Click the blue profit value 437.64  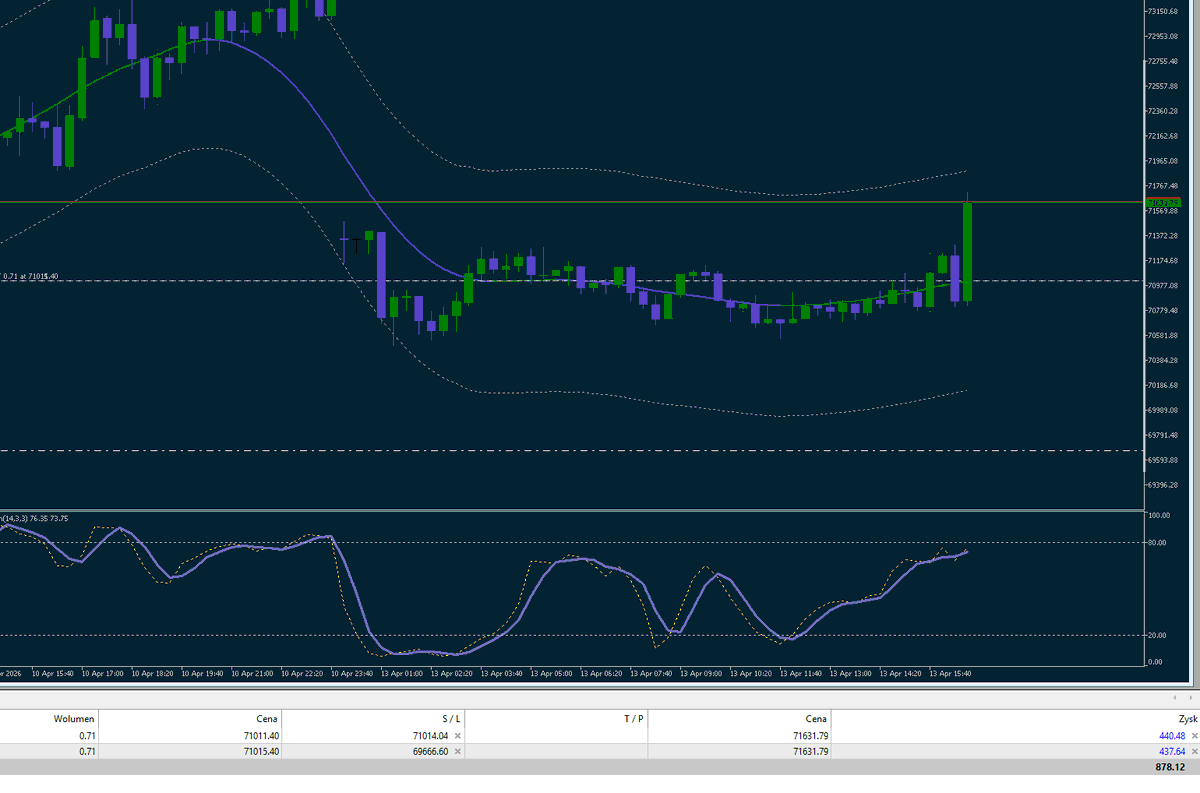[1170, 751]
